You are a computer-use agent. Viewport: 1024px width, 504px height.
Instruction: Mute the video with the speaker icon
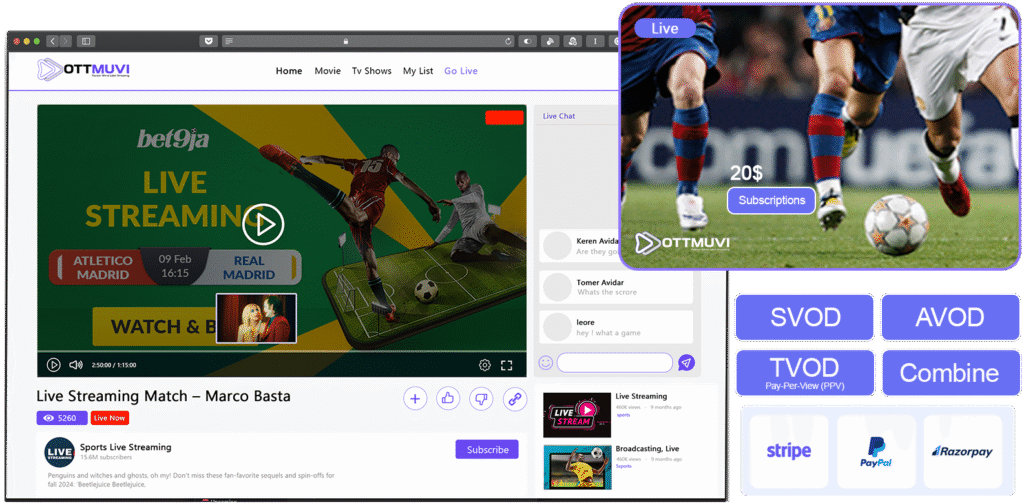coord(76,365)
